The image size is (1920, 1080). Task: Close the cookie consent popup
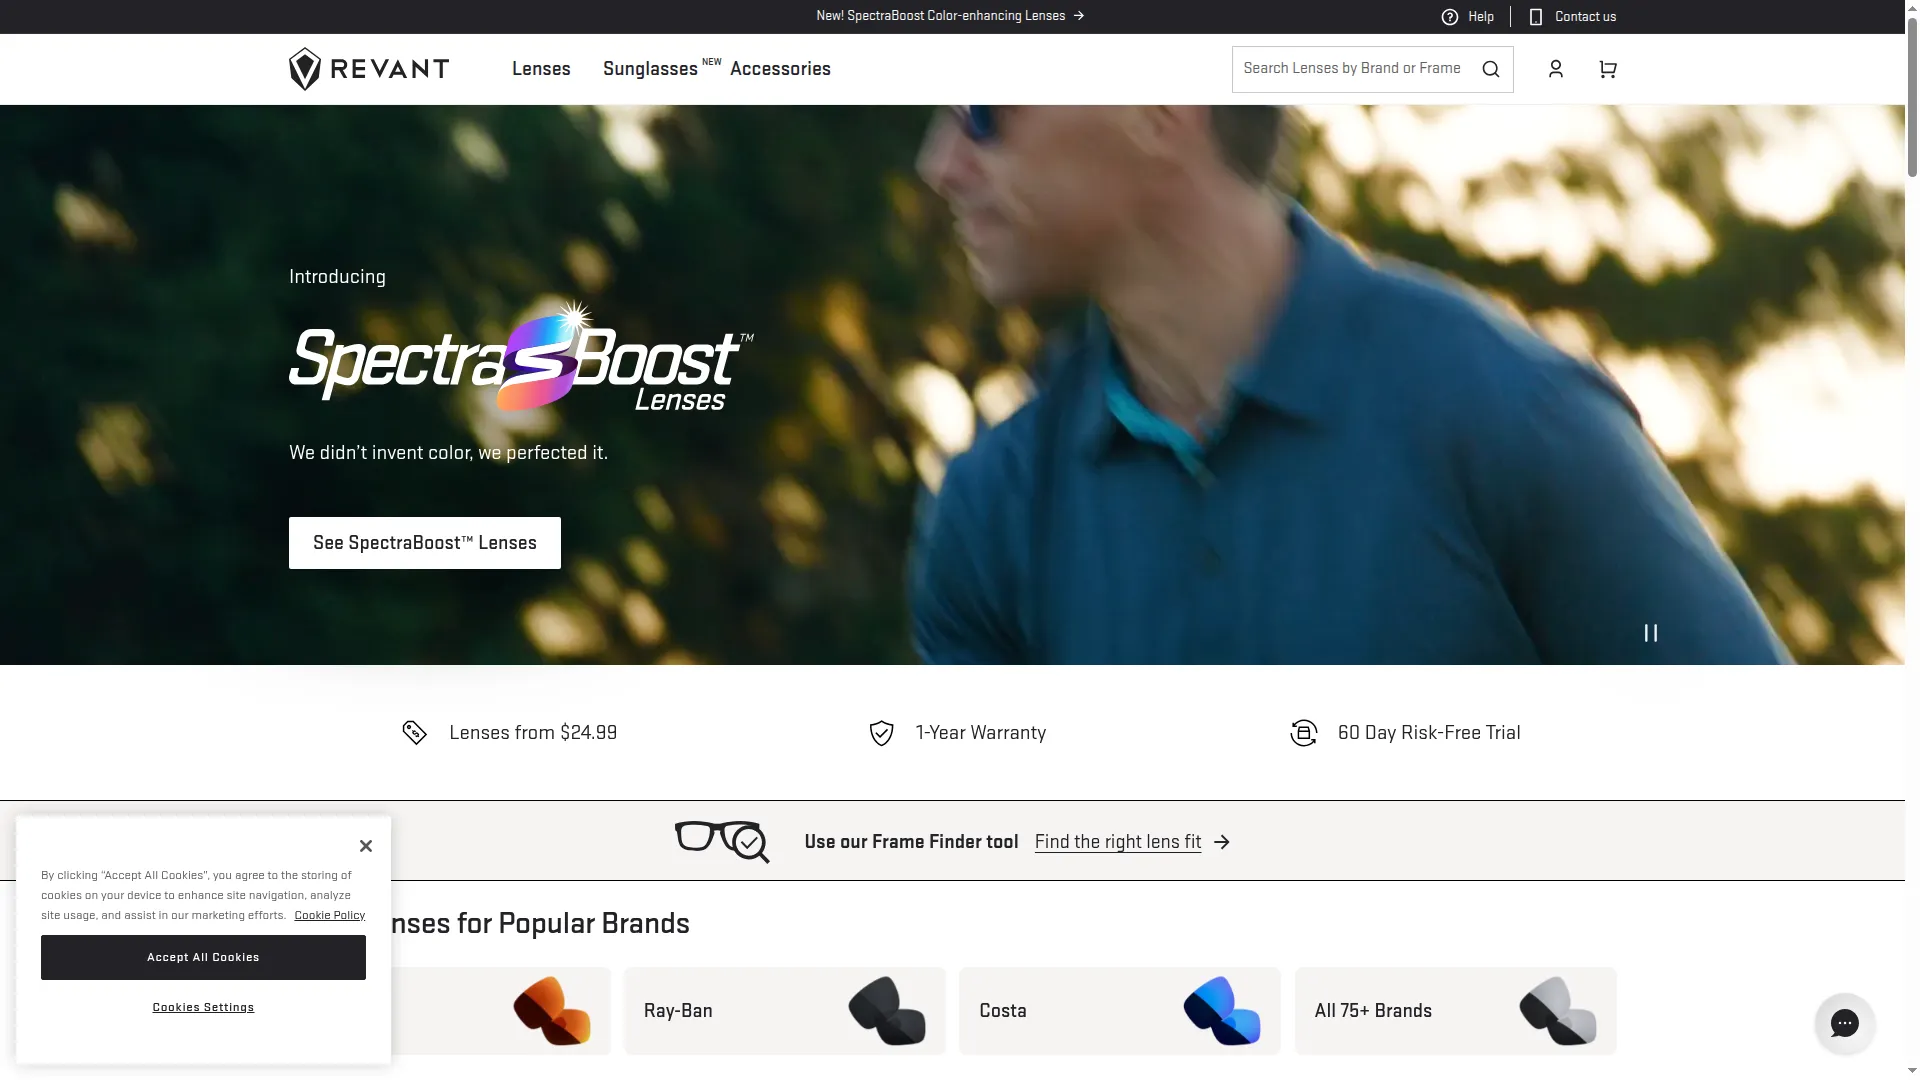point(366,846)
